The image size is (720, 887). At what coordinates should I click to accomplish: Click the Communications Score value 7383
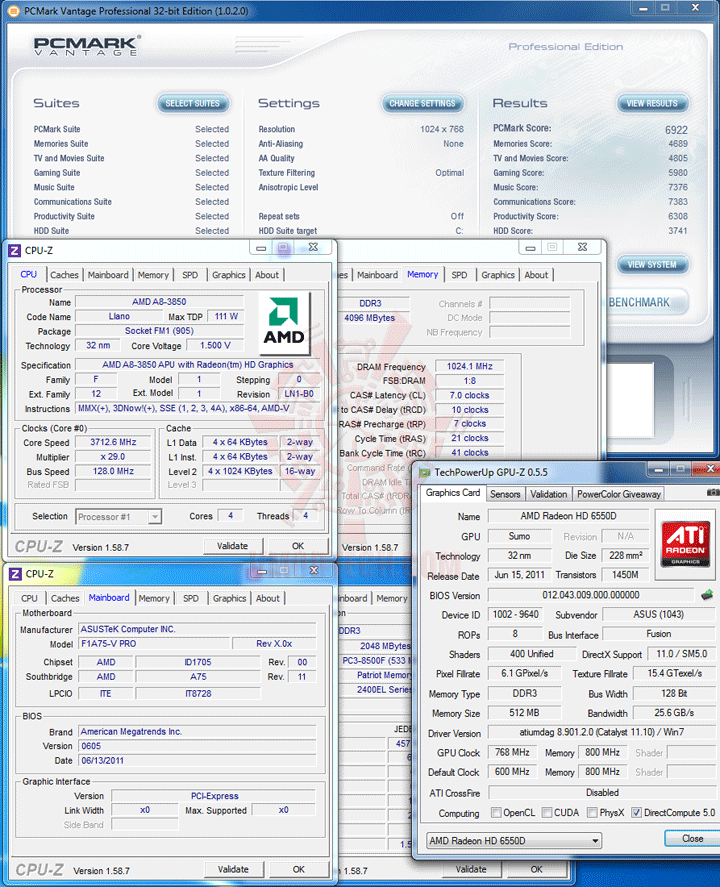tap(678, 201)
